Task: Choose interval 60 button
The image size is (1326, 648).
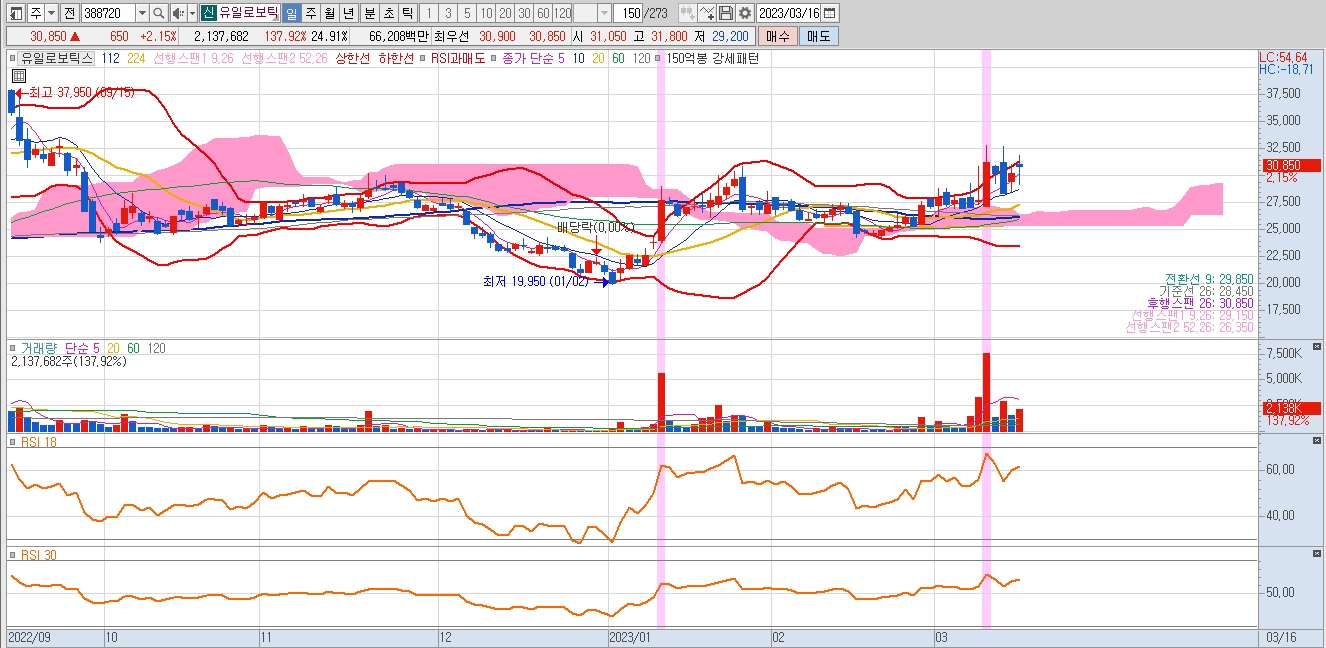Action: 542,13
